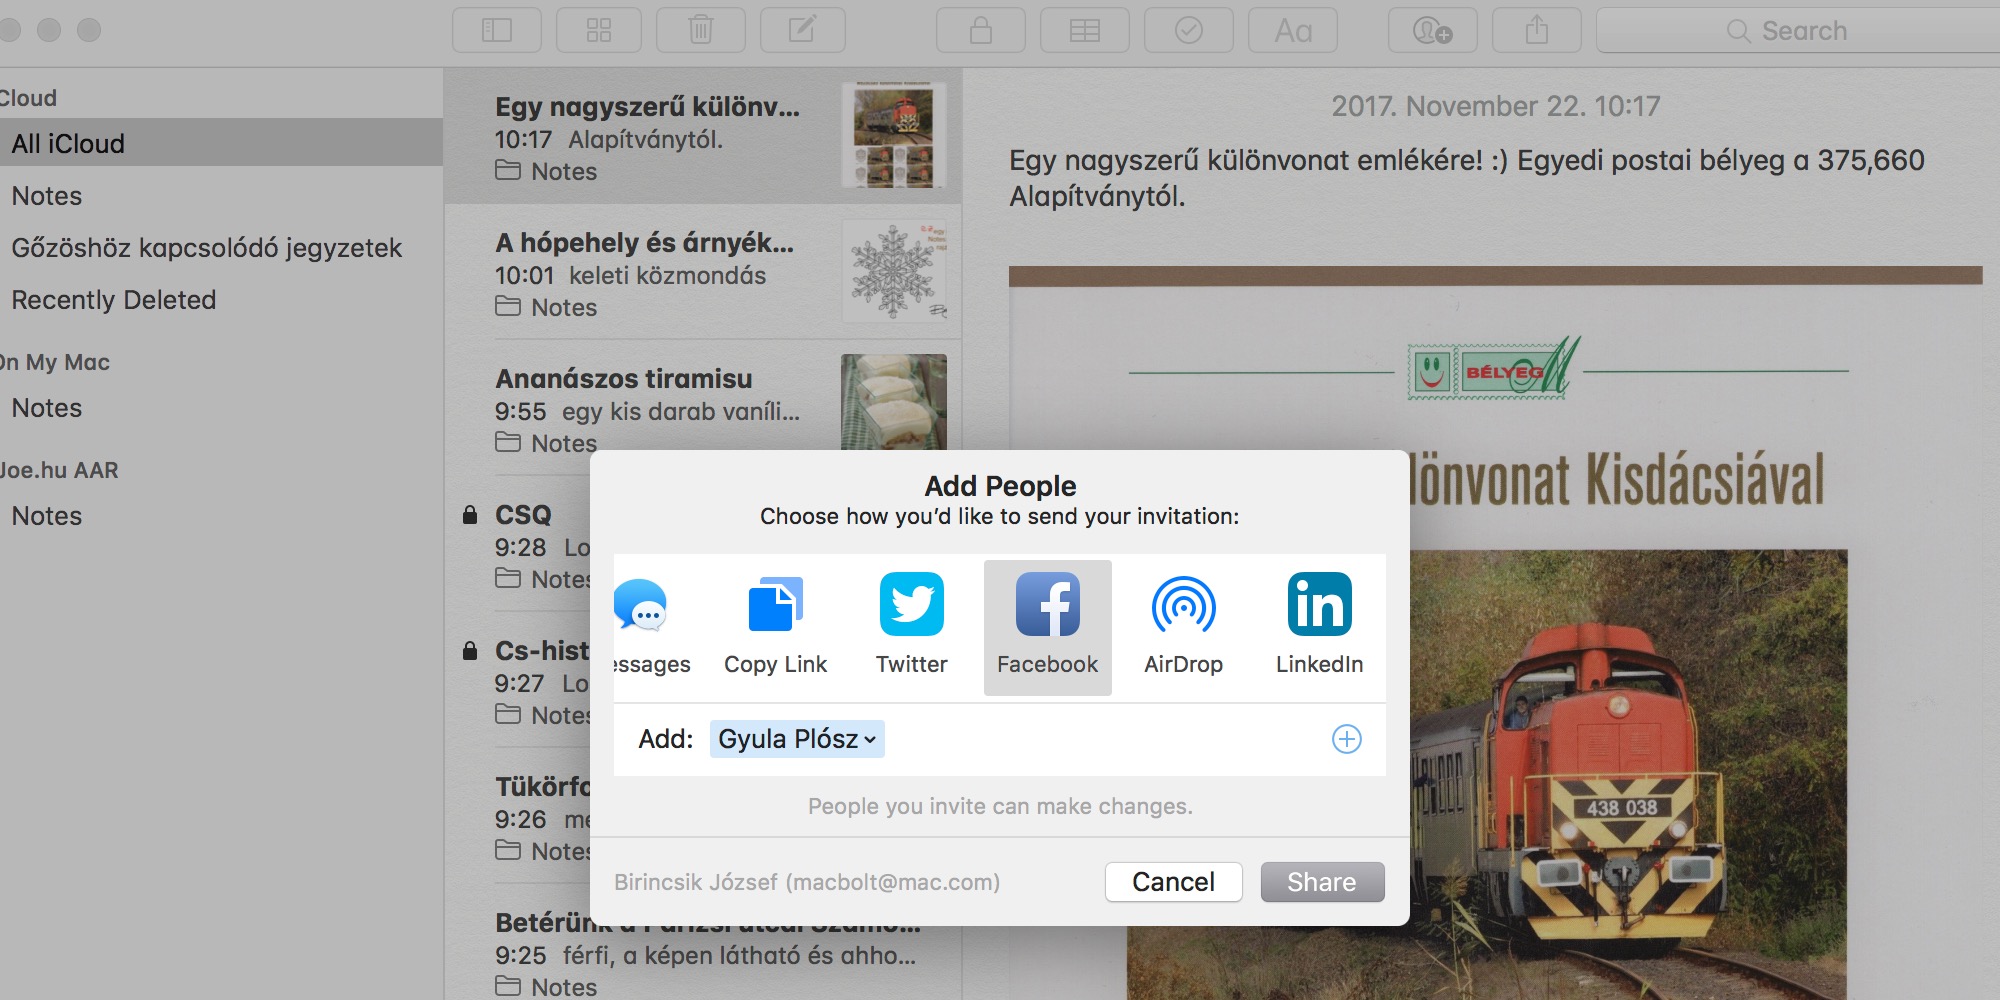This screenshot has height=1000, width=2000.
Task: Click the trash delete note icon
Action: tap(701, 30)
